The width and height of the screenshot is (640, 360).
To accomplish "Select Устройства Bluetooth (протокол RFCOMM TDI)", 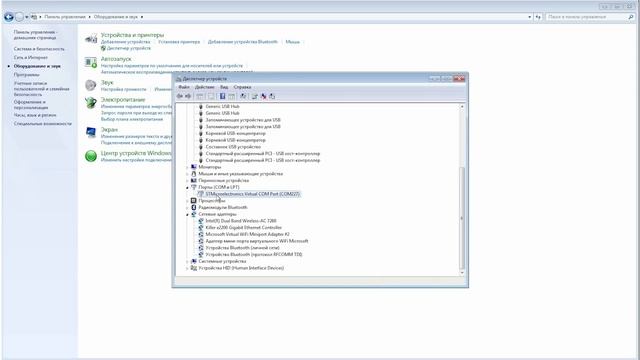I will (x=253, y=254).
